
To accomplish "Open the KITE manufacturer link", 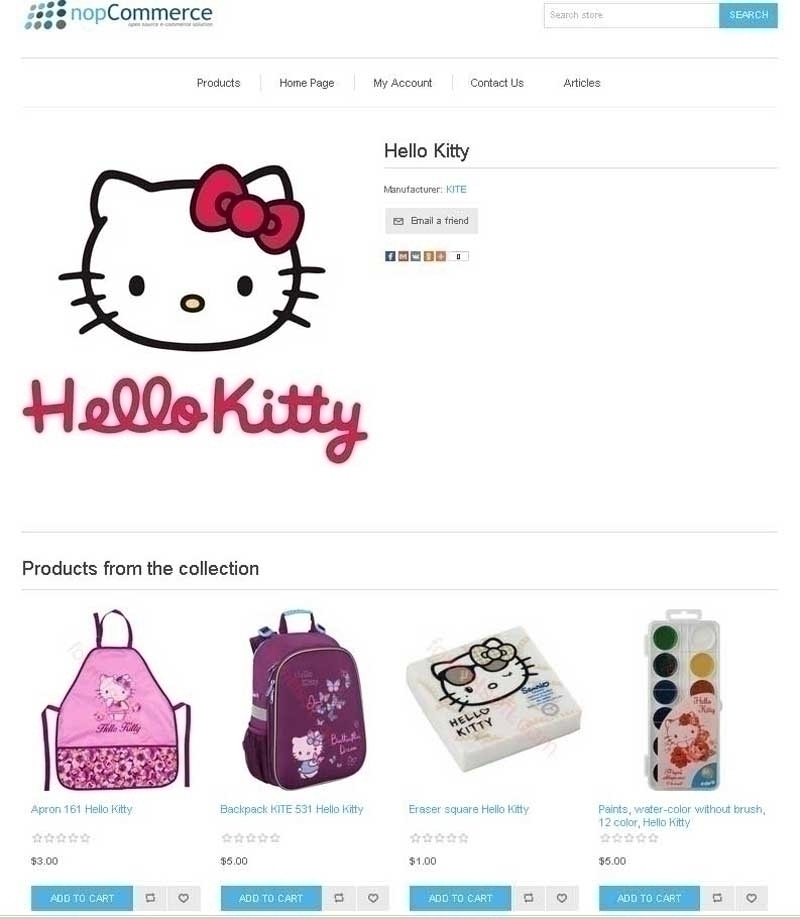I will tap(456, 189).
